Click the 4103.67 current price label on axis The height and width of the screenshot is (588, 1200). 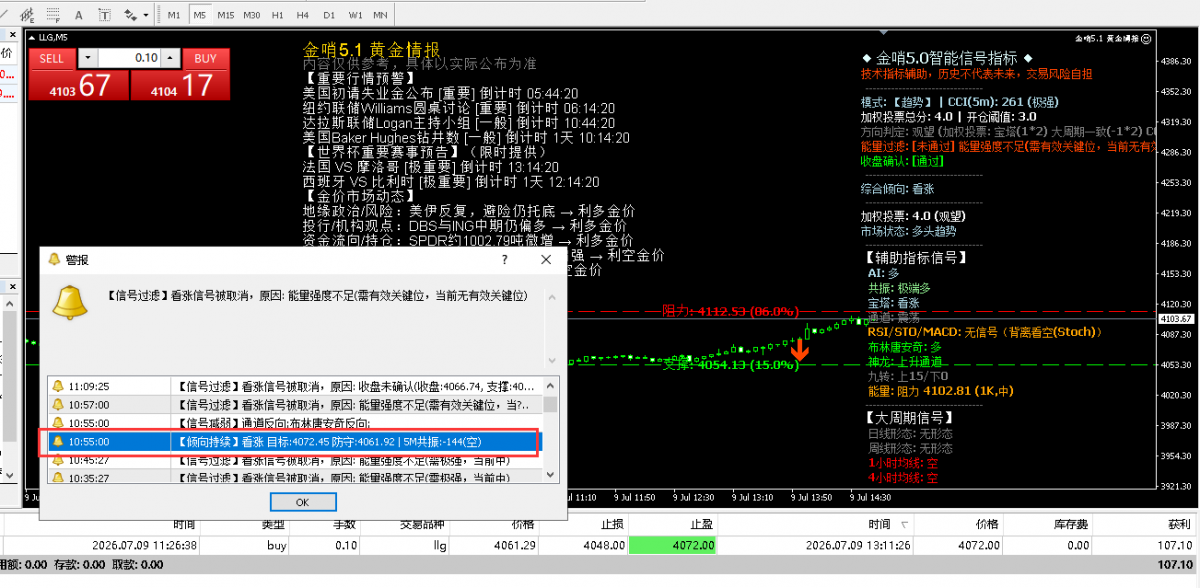point(1176,318)
